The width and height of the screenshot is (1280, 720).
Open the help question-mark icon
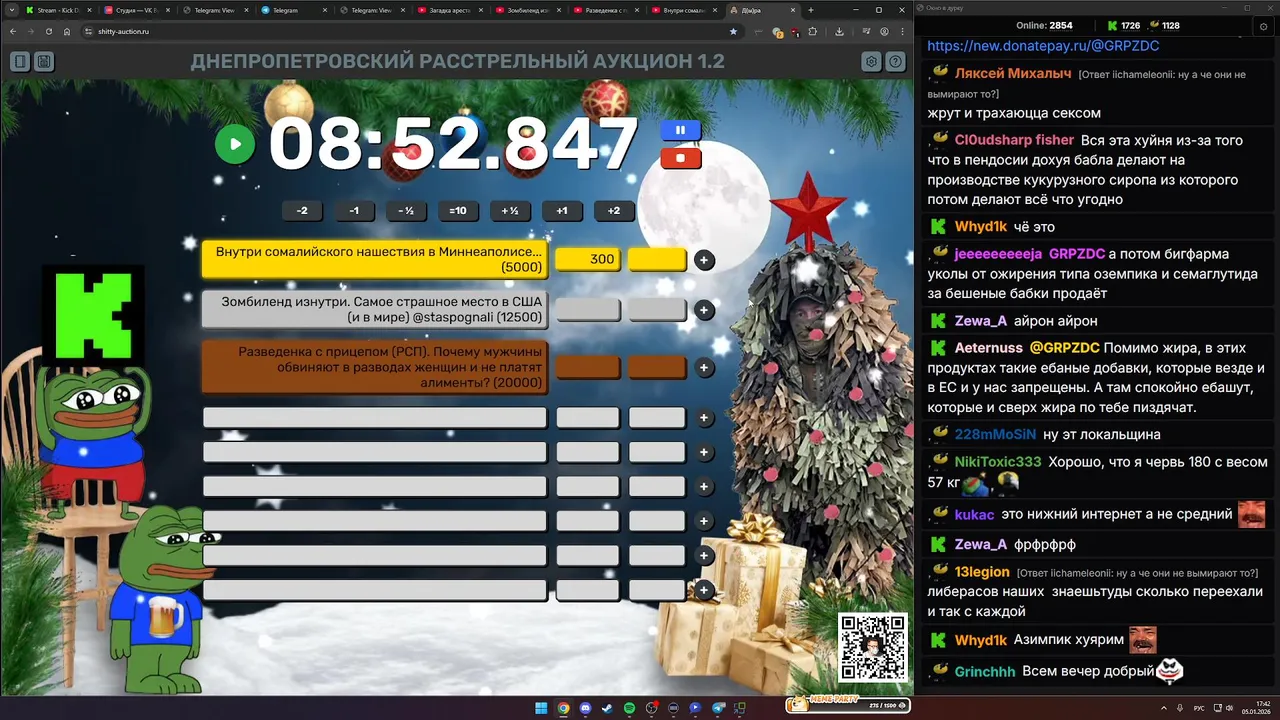click(896, 61)
